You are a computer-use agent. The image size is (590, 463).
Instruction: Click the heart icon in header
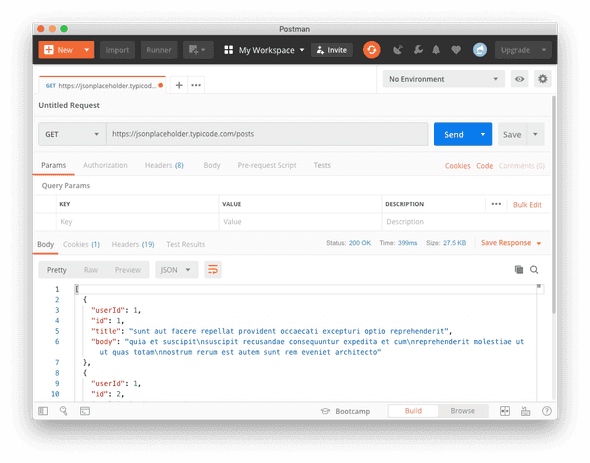click(456, 50)
